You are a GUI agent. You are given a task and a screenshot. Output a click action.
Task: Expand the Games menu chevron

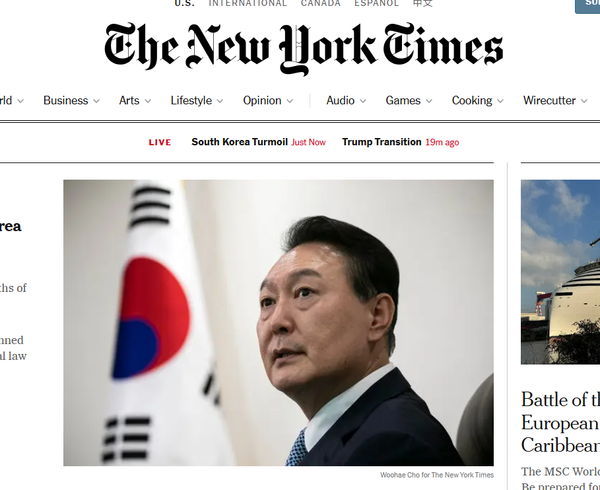click(x=429, y=101)
